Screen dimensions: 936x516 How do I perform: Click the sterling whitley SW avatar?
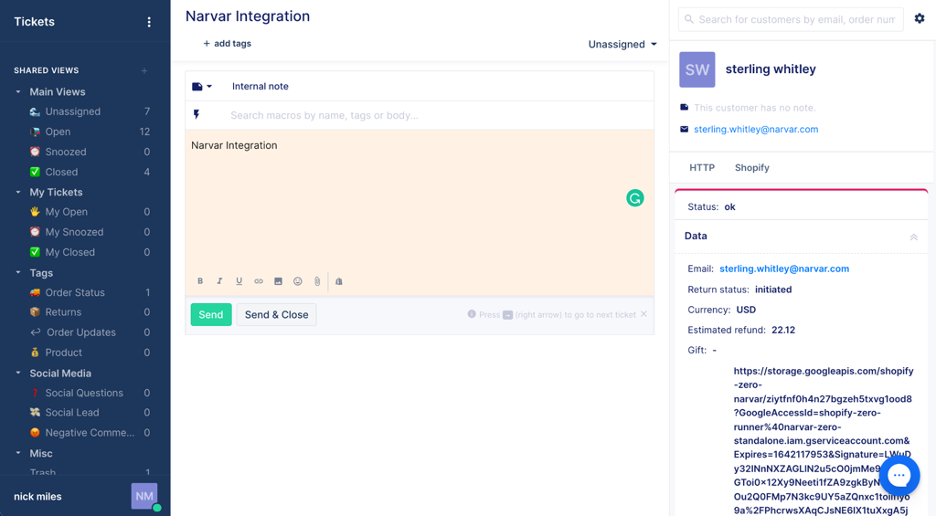(697, 69)
